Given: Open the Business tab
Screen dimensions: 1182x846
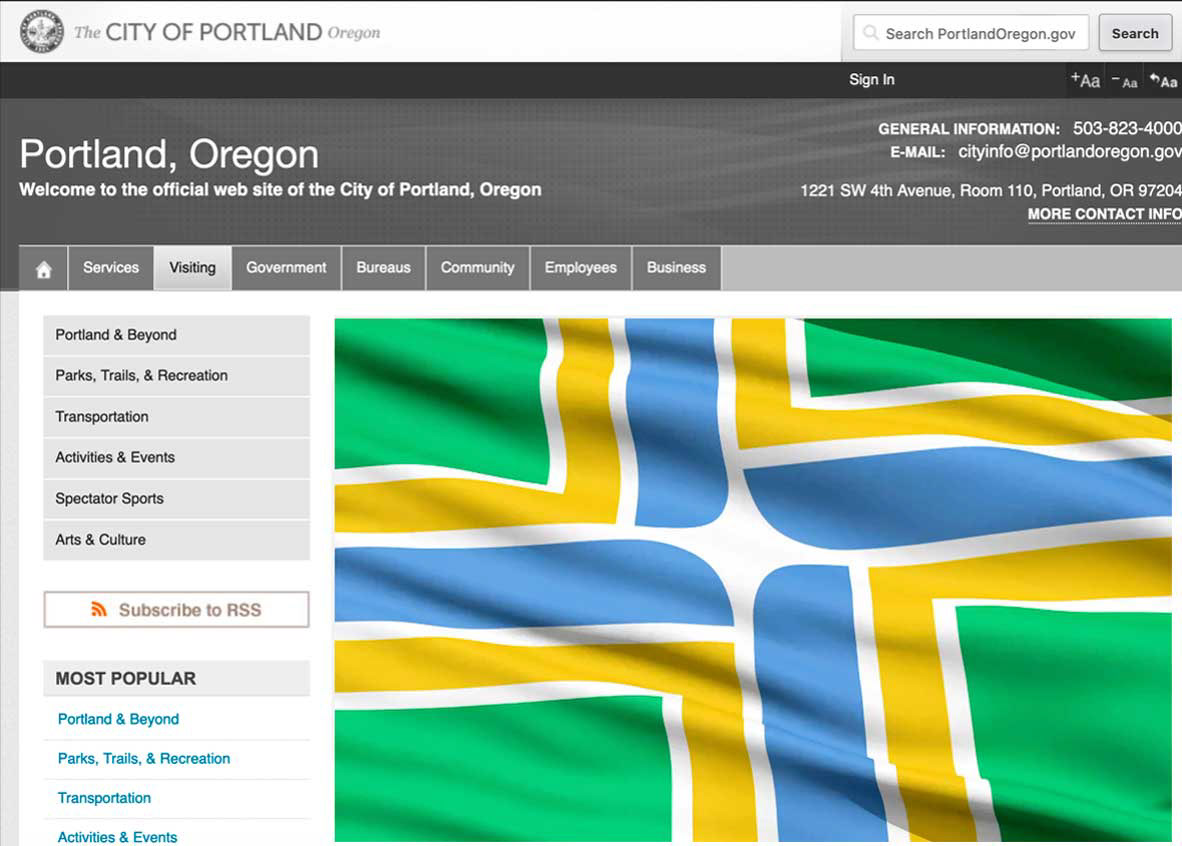Looking at the screenshot, I should (x=676, y=268).
